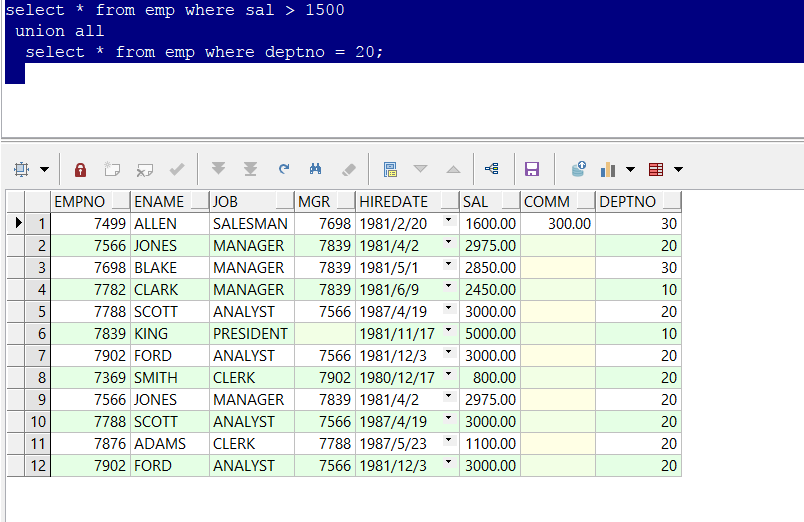Click the fetch last page icon
804x522 pixels.
[250, 169]
